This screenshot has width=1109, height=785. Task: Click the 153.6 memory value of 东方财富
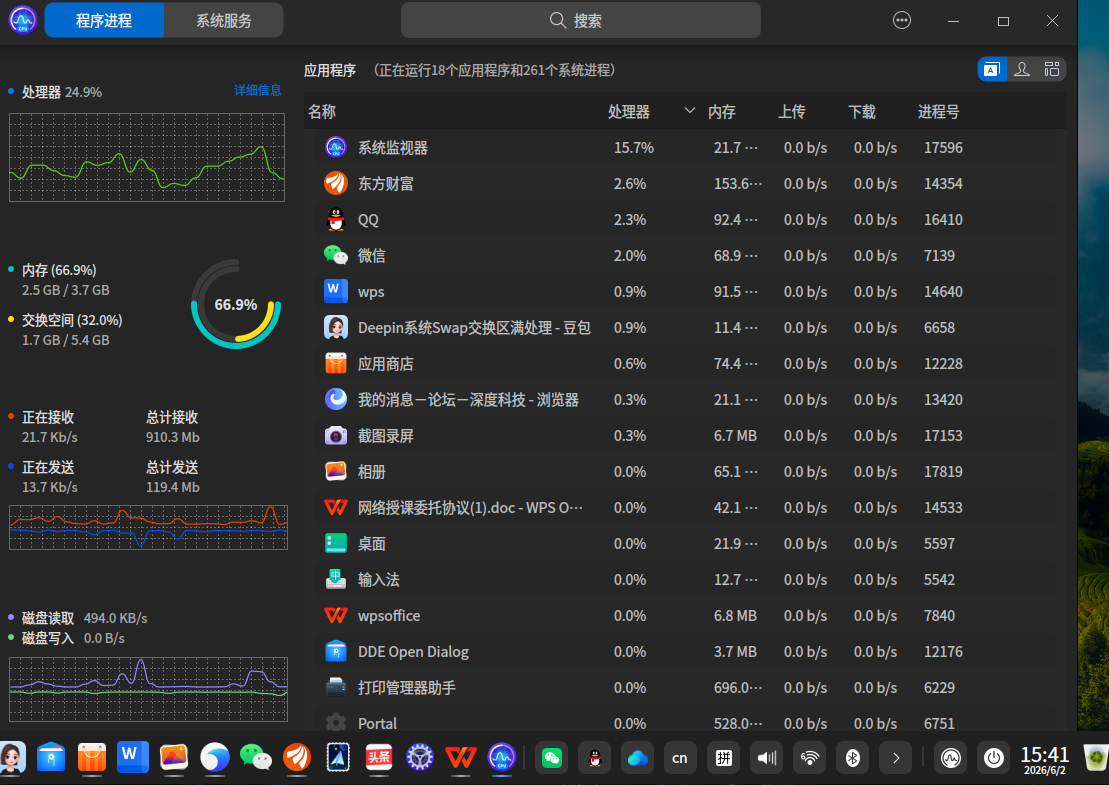pos(738,184)
